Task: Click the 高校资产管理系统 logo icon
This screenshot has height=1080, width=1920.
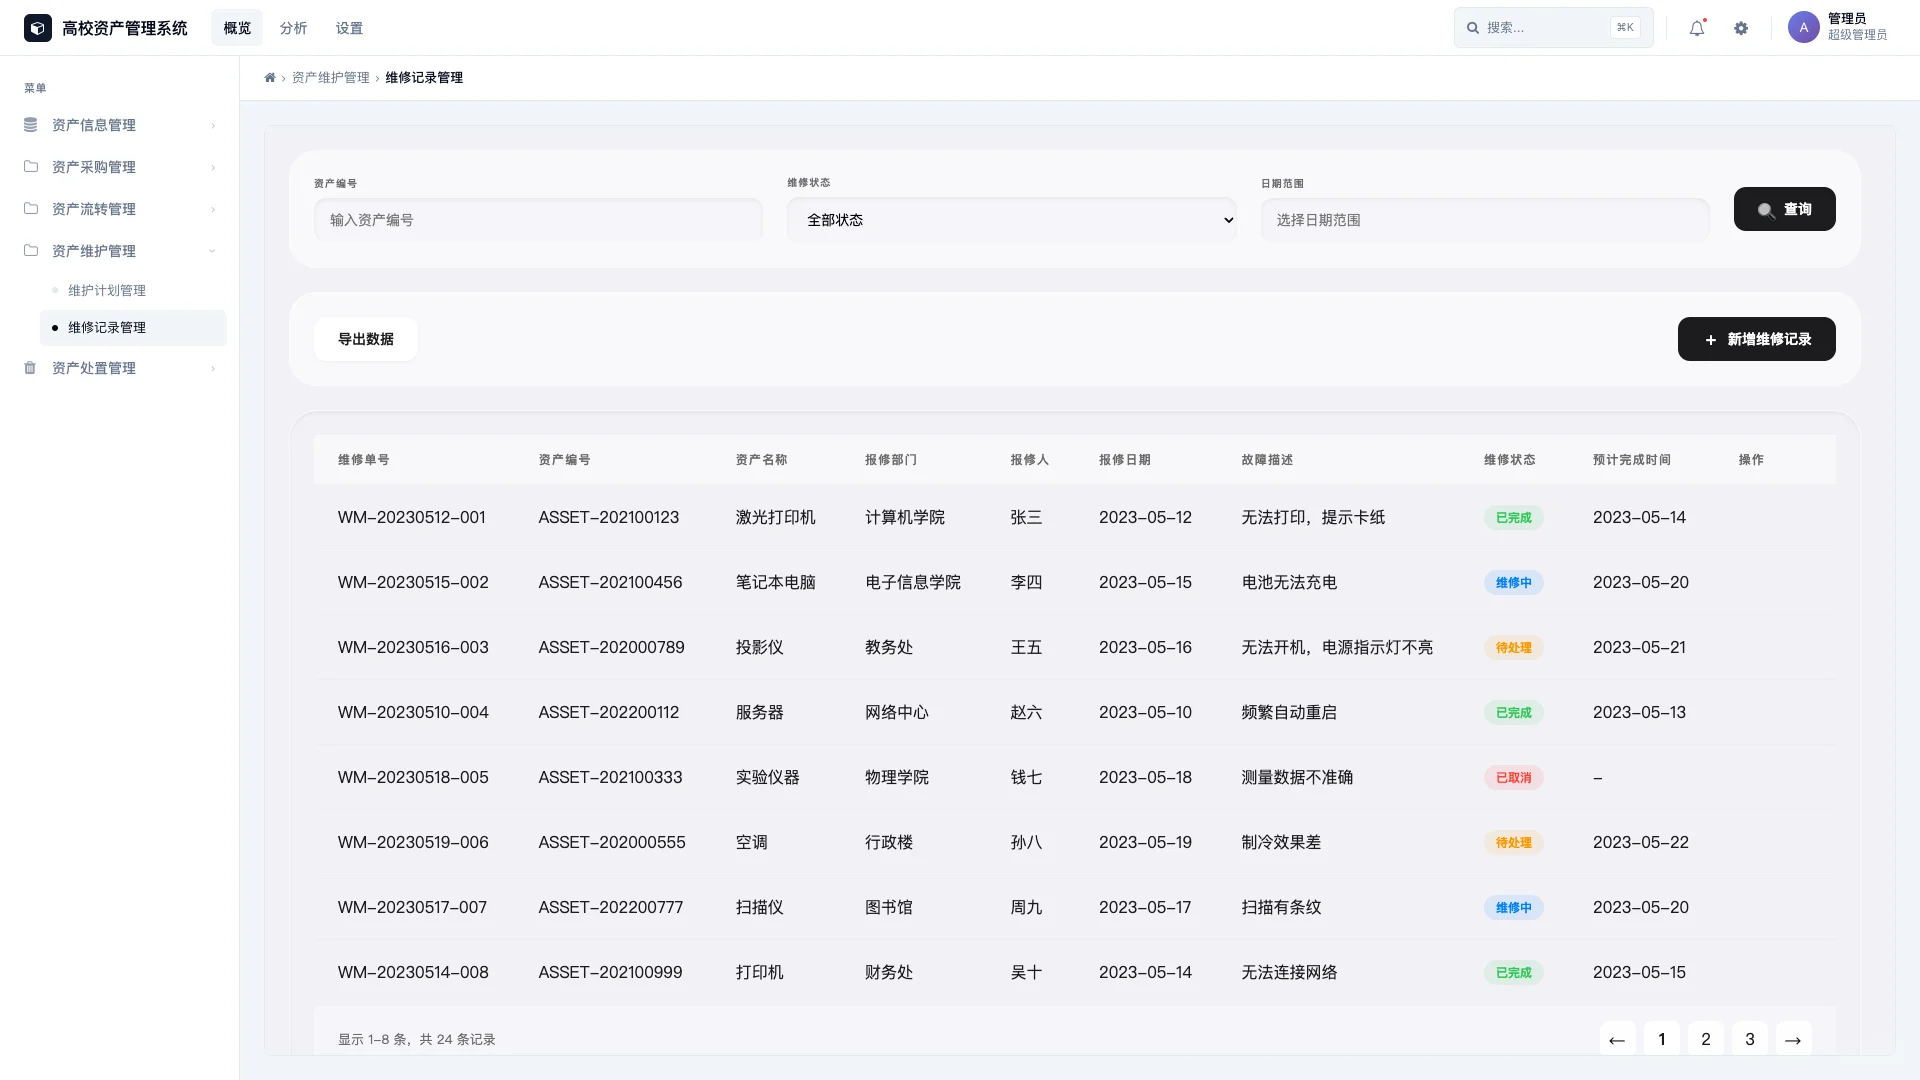Action: [x=37, y=27]
